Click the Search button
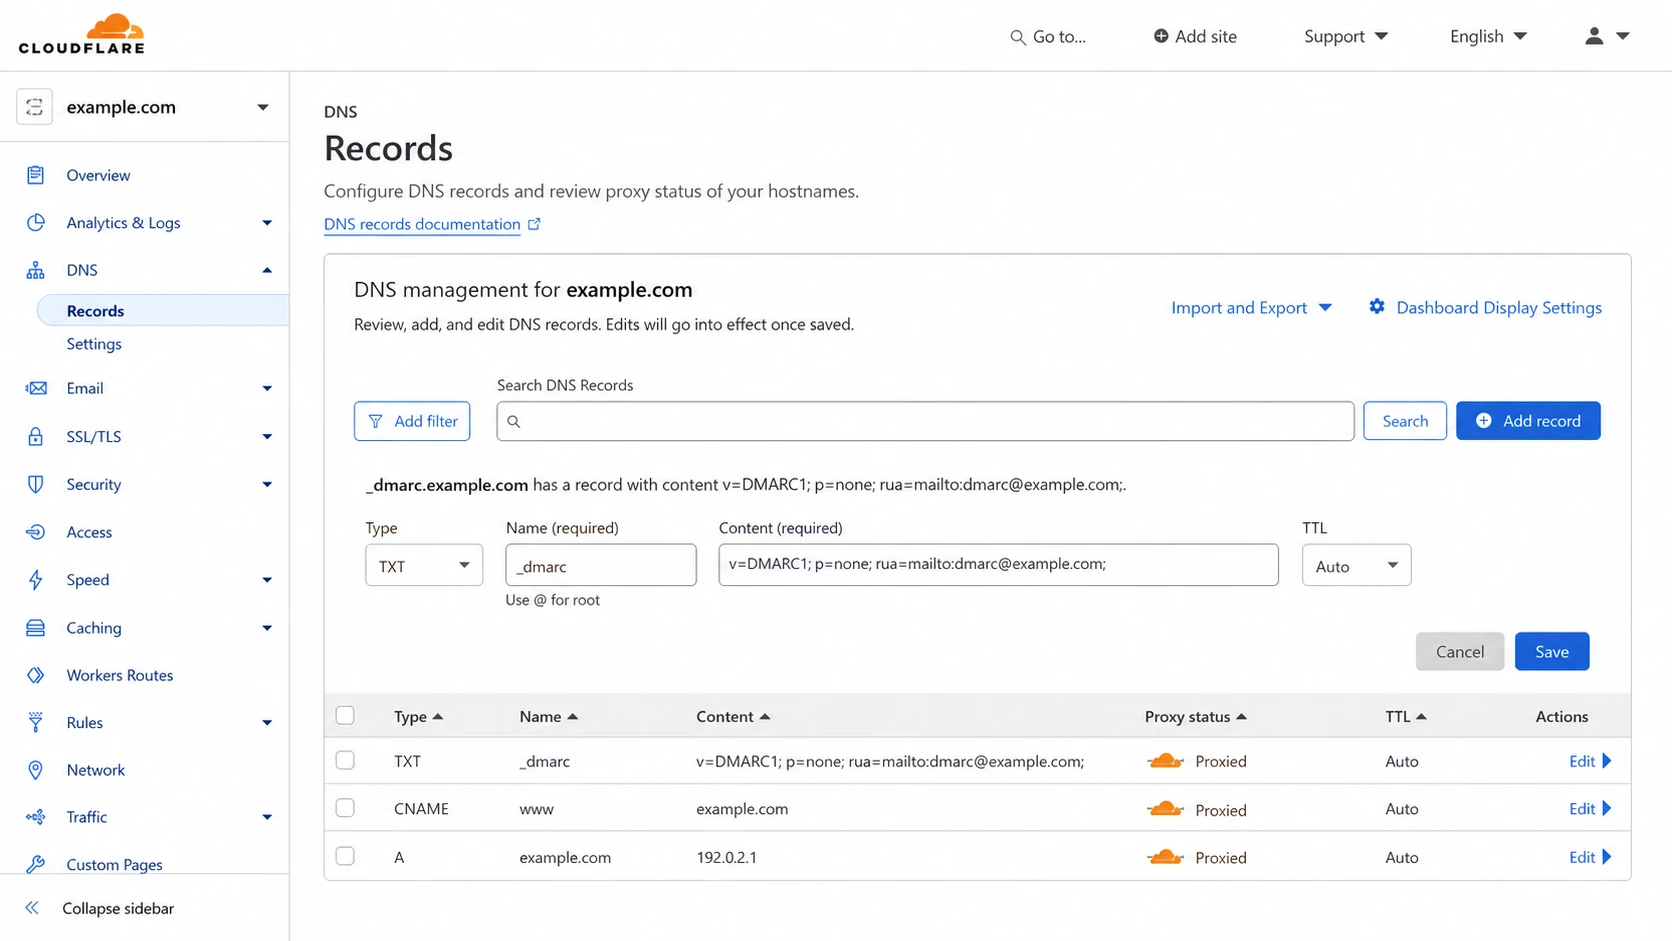Image resolution: width=1672 pixels, height=941 pixels. [x=1405, y=421]
